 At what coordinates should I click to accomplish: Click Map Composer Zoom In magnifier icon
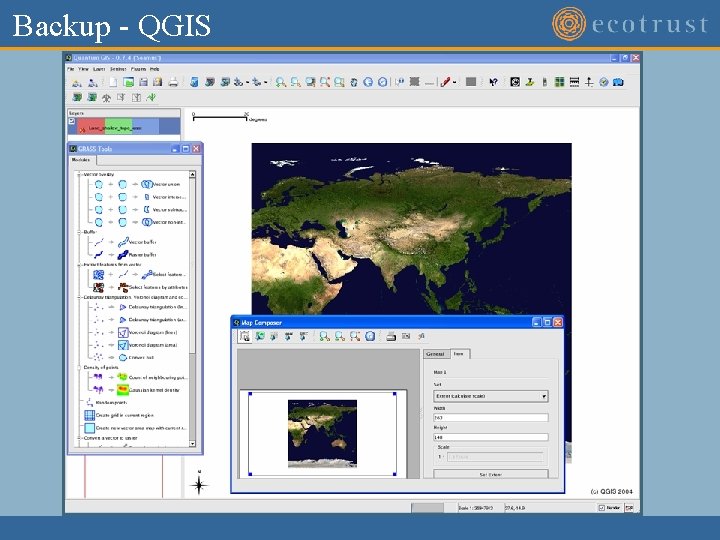[x=324, y=336]
